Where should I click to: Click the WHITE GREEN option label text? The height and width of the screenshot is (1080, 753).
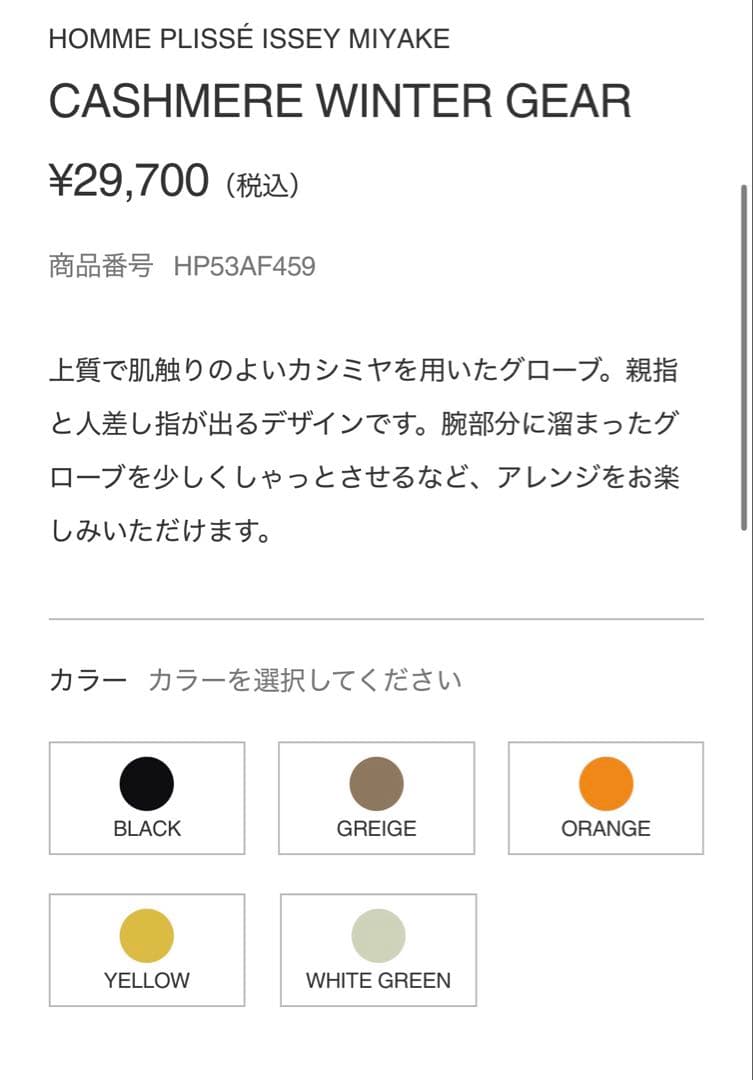[x=378, y=981]
